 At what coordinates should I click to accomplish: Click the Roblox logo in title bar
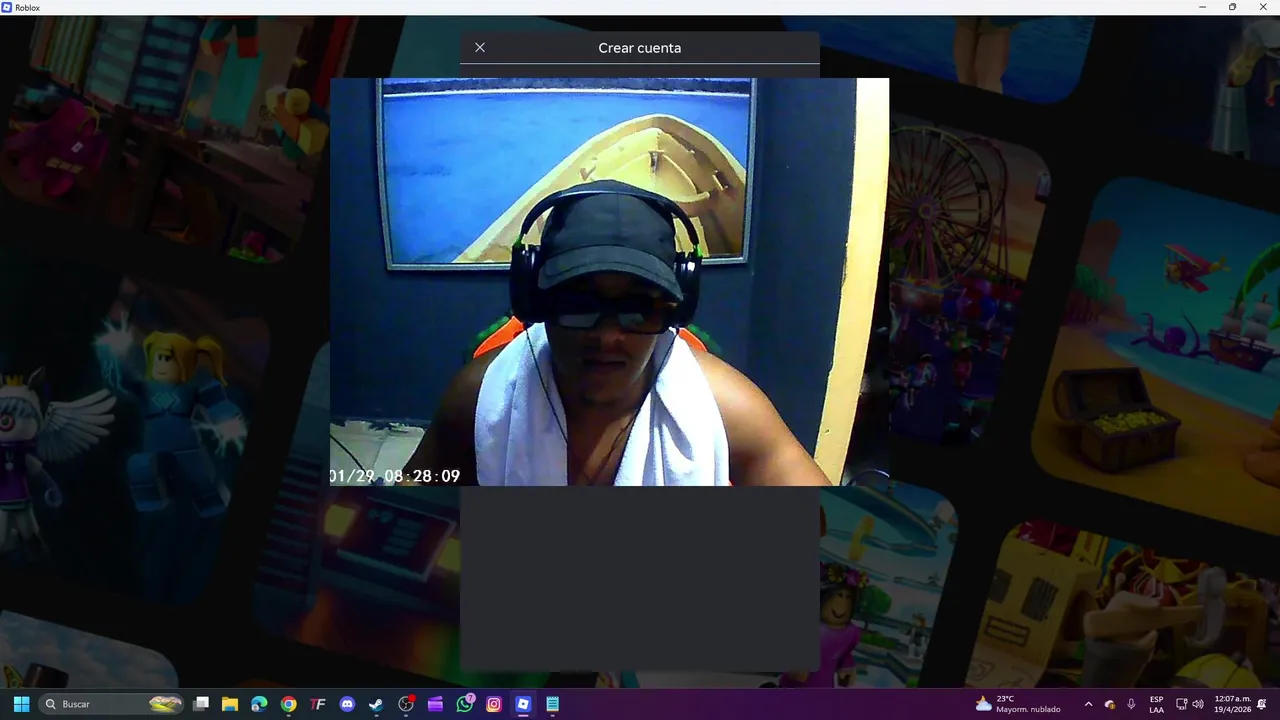point(7,7)
